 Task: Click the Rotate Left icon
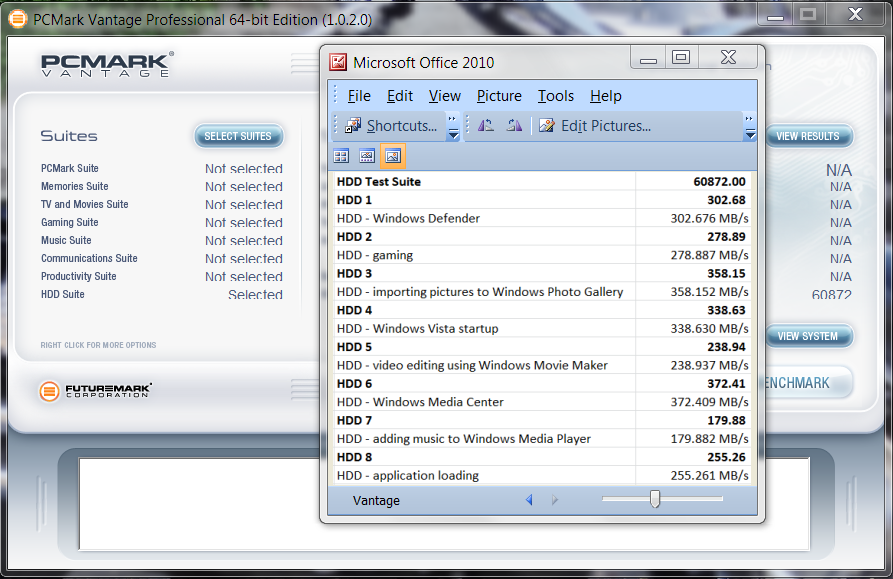coord(485,126)
